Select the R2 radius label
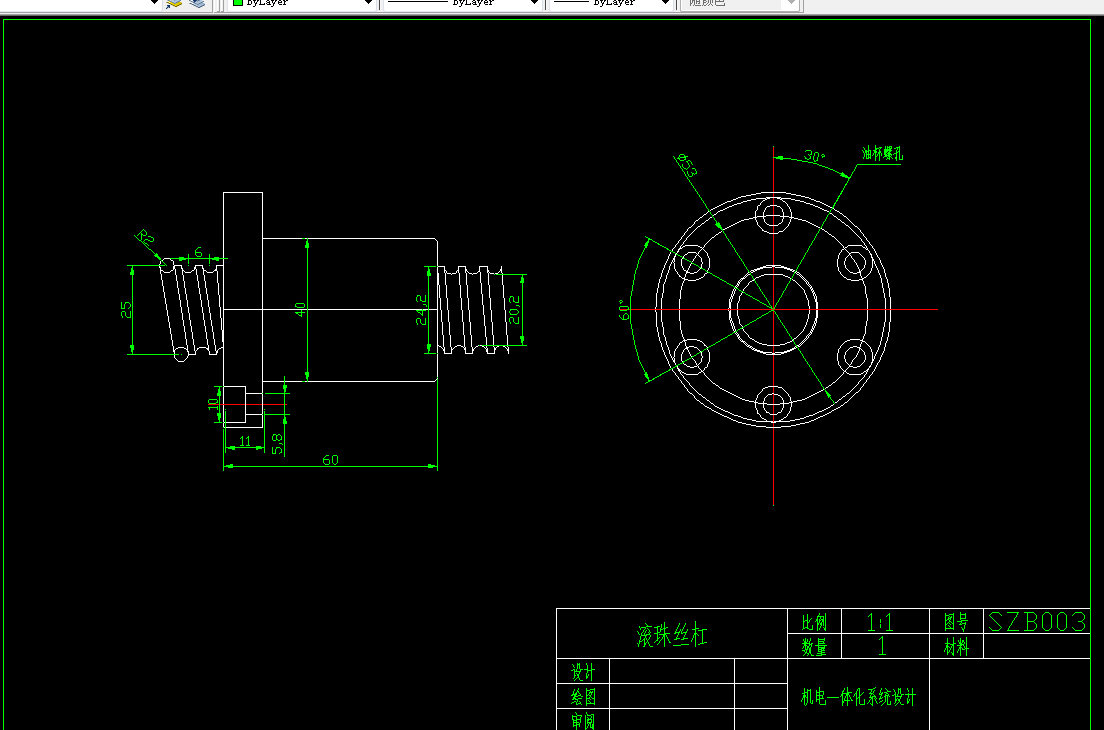 click(144, 237)
